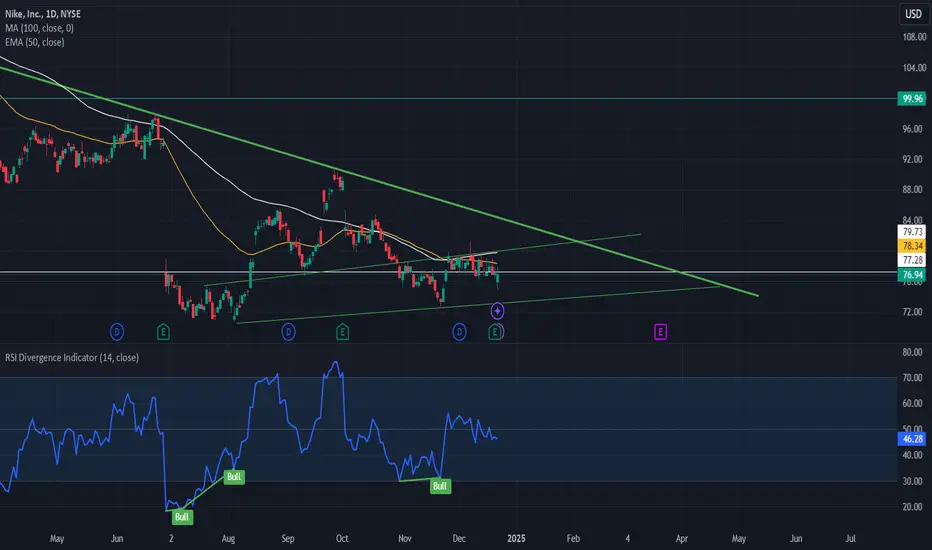Click the 2025 label on time axis
This screenshot has width=932, height=550.
(517, 538)
